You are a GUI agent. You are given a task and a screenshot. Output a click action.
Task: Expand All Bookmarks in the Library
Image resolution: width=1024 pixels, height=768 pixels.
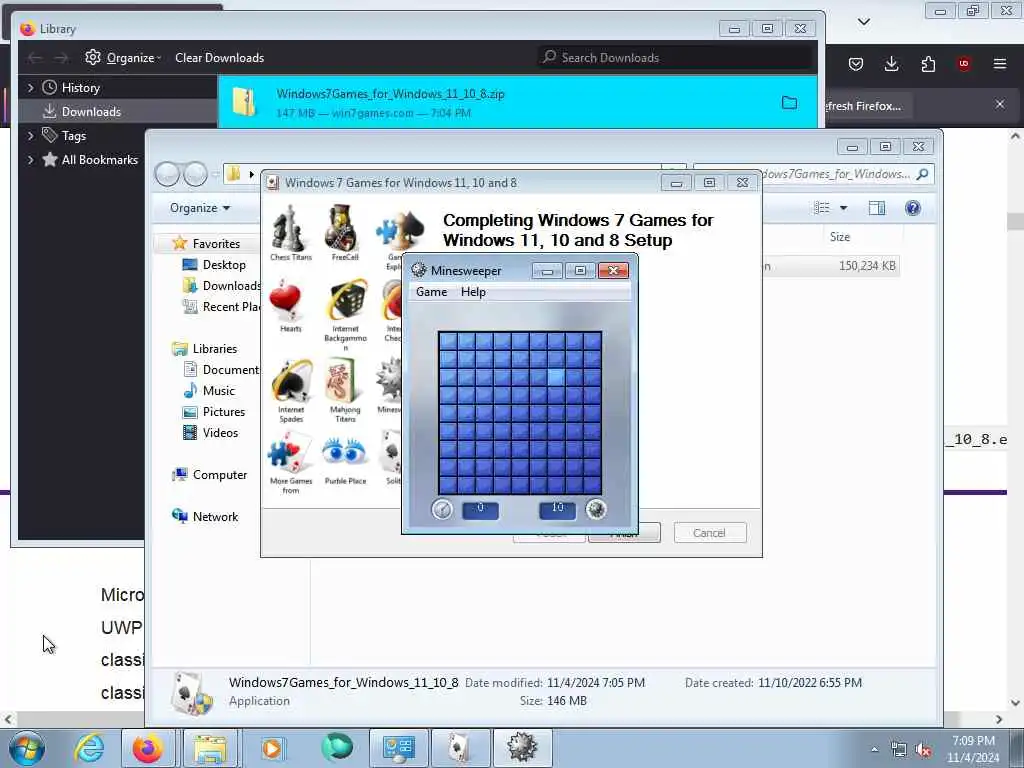click(x=30, y=160)
